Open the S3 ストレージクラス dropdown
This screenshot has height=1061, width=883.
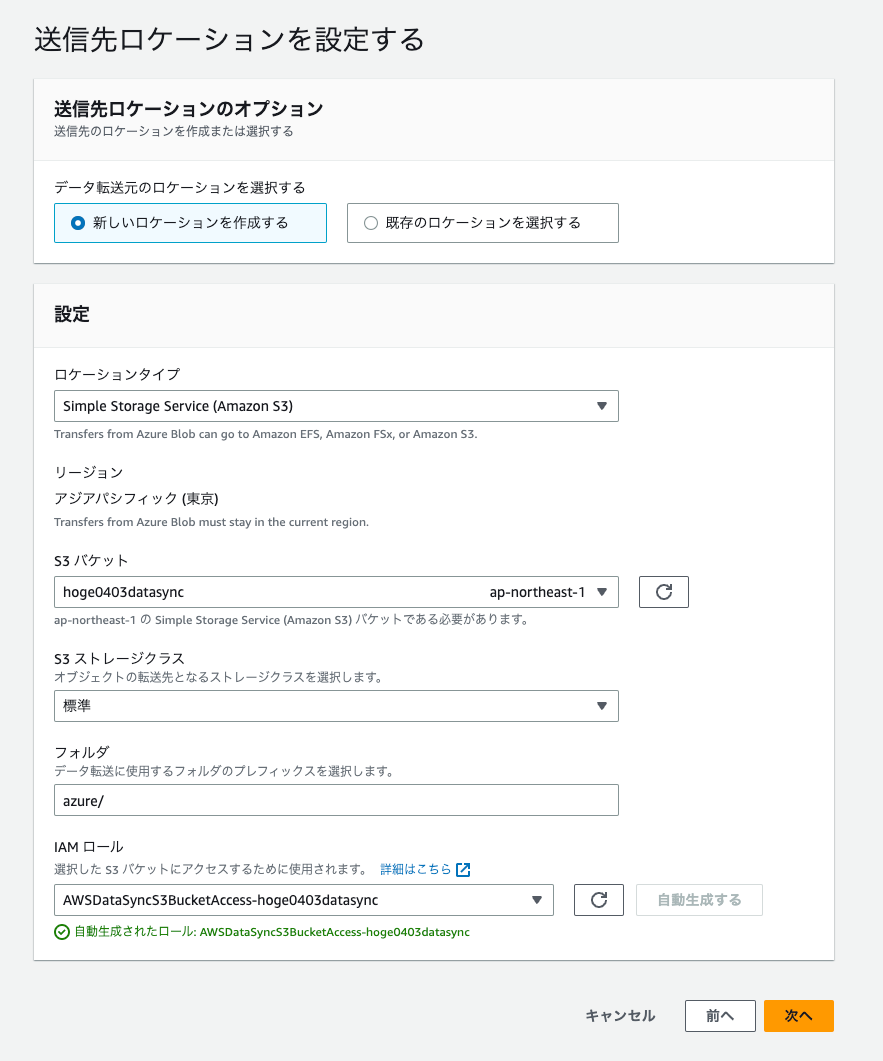602,705
